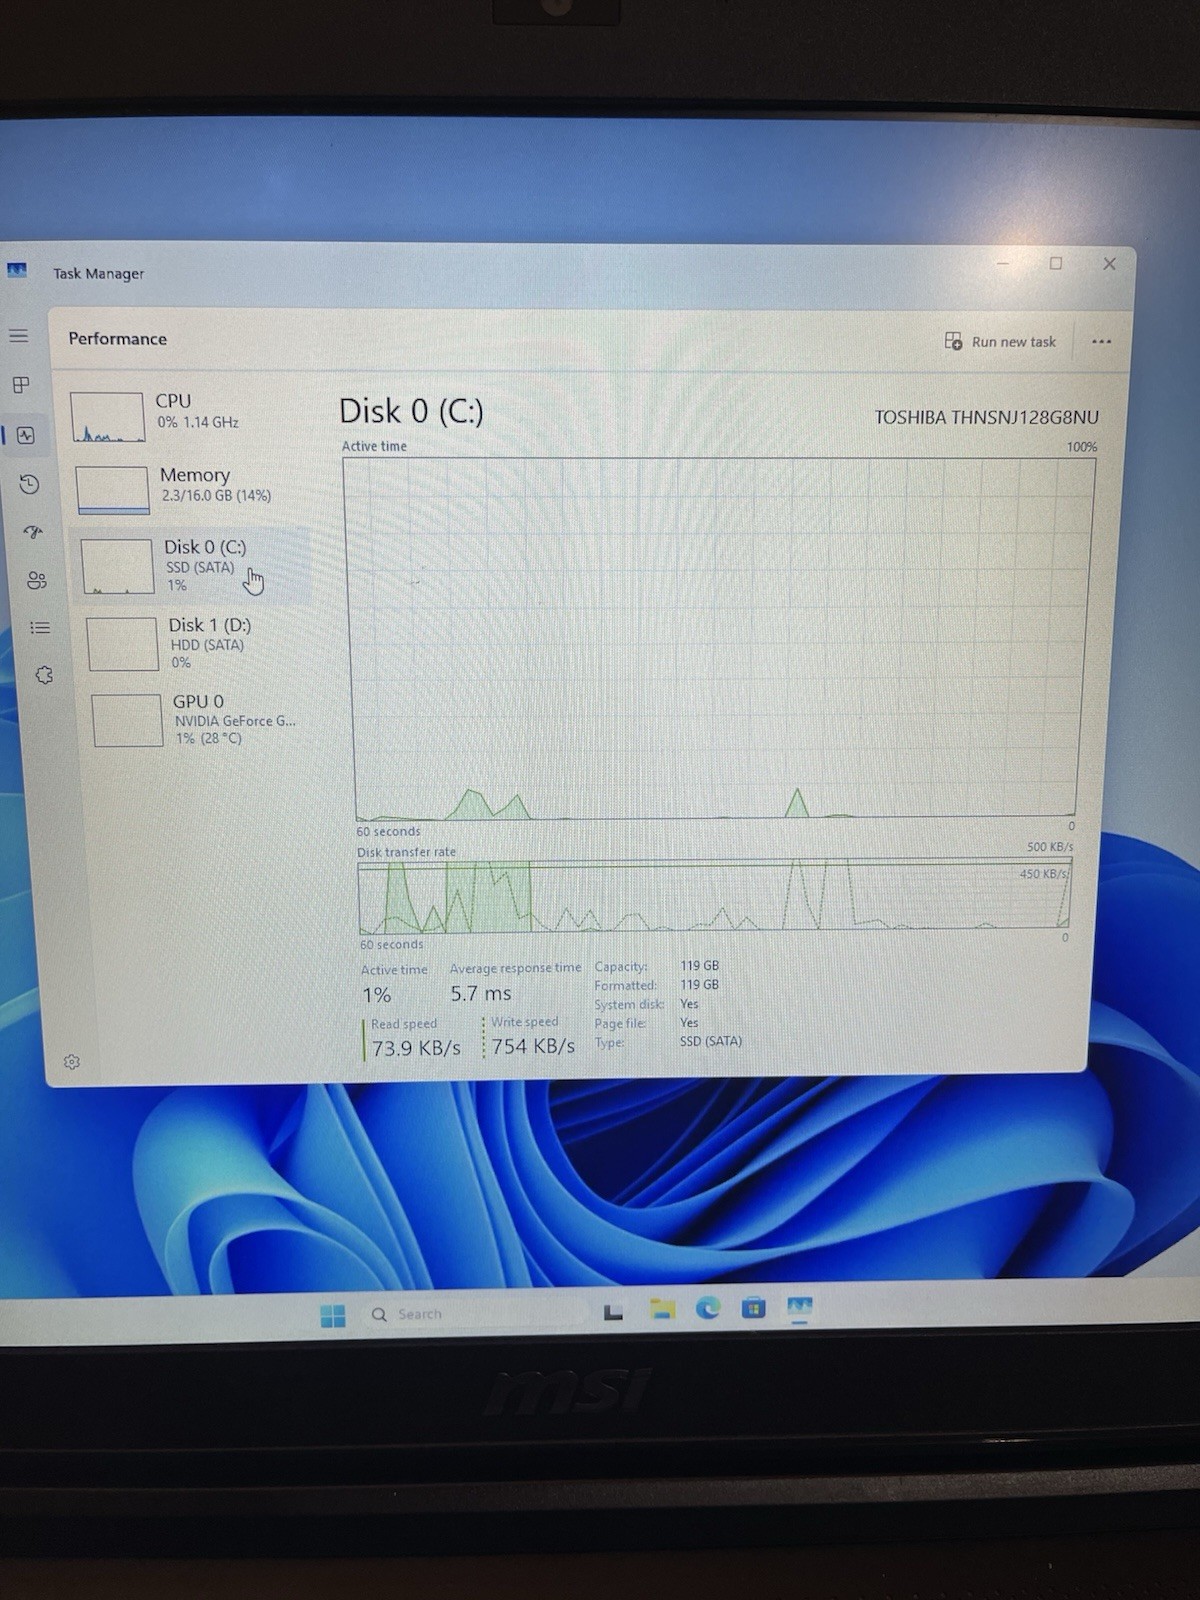This screenshot has height=1600, width=1200.
Task: Open the Users page icon
Action: (x=37, y=580)
